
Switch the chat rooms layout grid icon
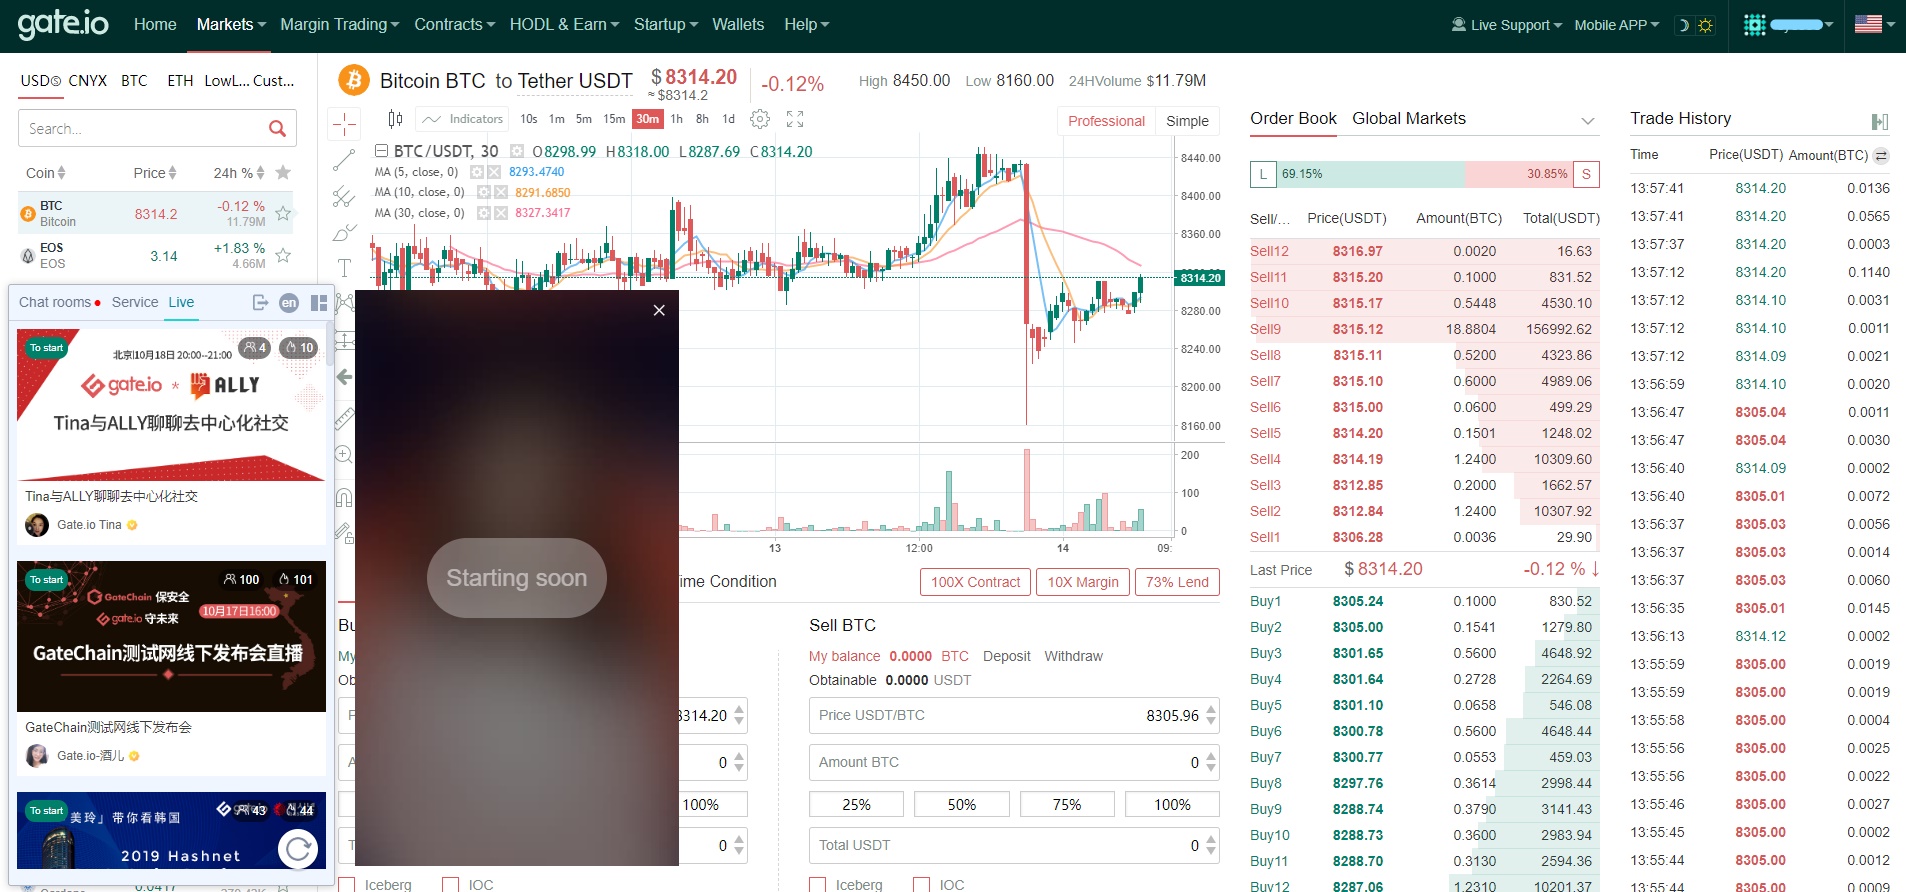pyautogui.click(x=319, y=303)
